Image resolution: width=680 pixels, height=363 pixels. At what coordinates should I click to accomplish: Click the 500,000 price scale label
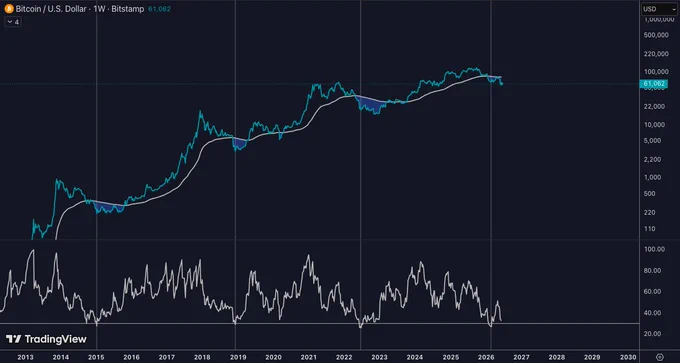pyautogui.click(x=656, y=36)
